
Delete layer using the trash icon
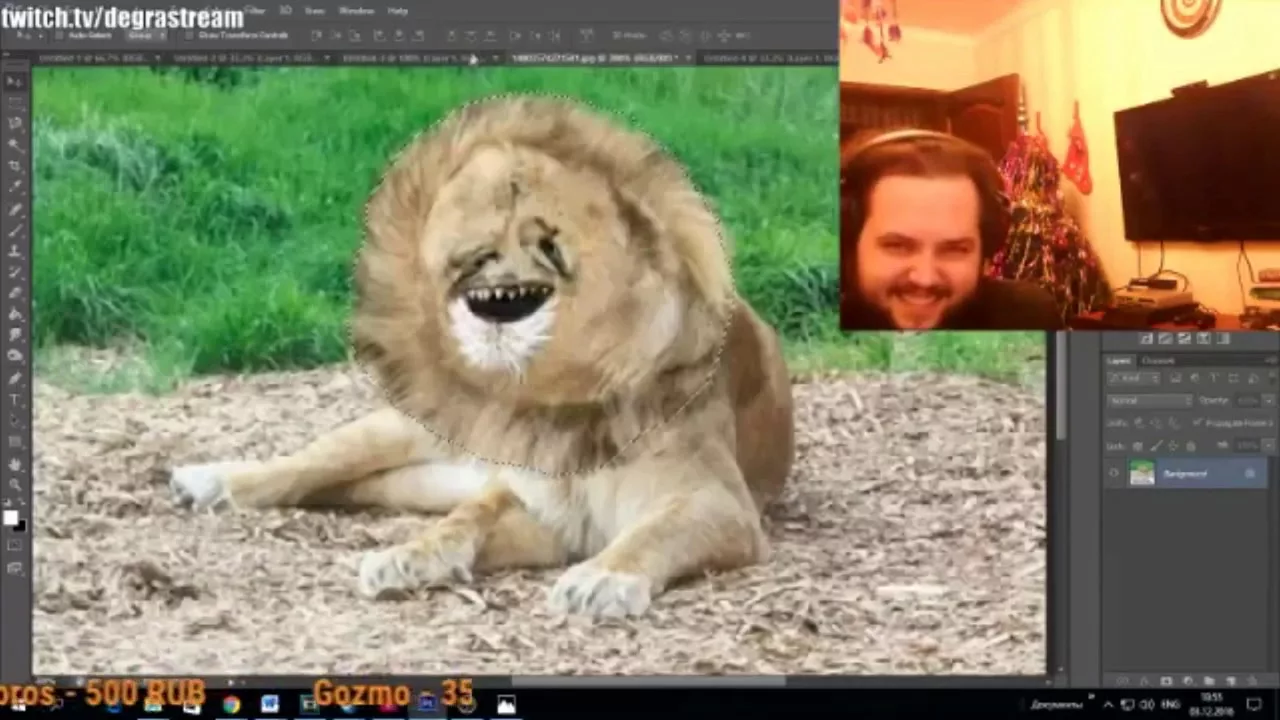point(1250,681)
